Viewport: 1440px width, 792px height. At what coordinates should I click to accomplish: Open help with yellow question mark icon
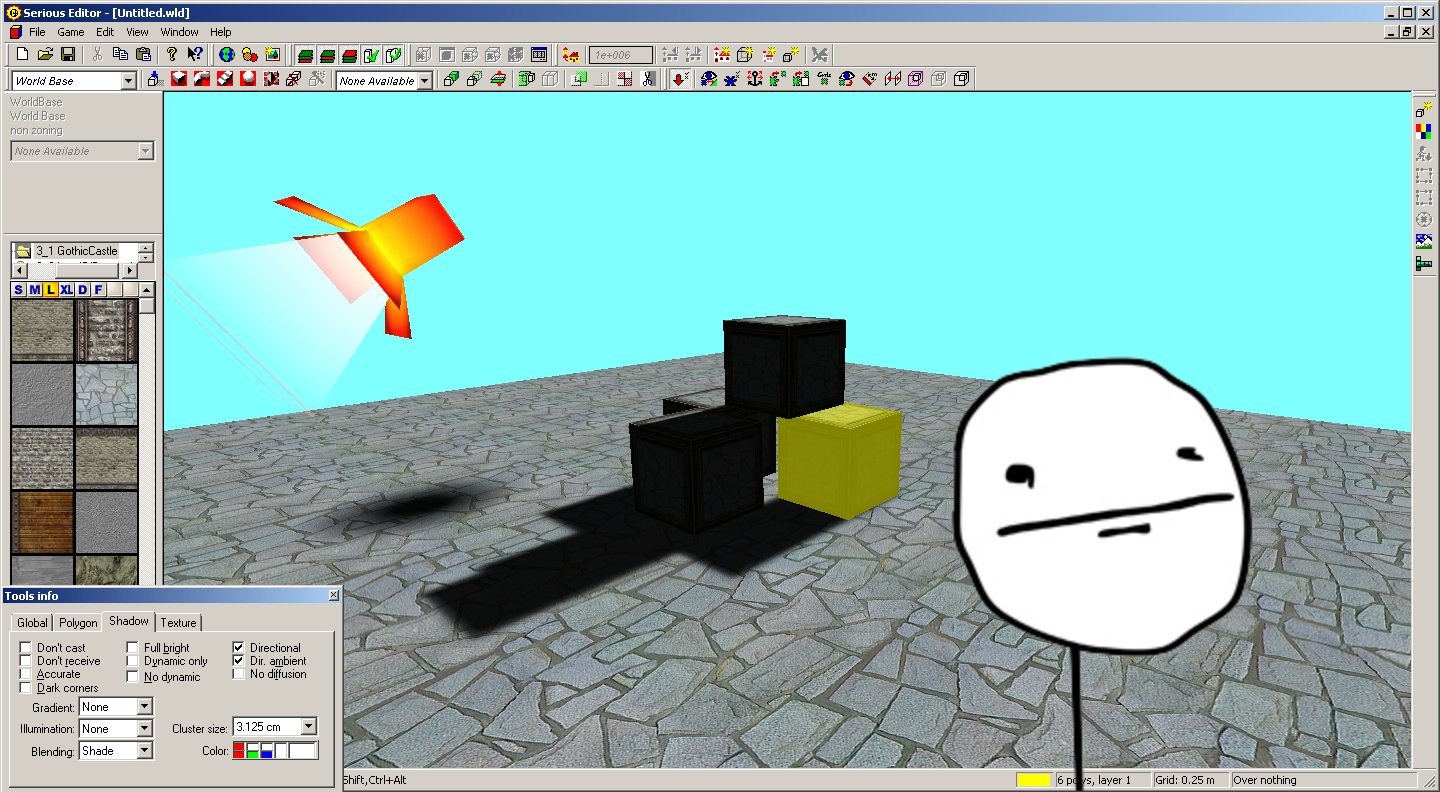click(172, 54)
